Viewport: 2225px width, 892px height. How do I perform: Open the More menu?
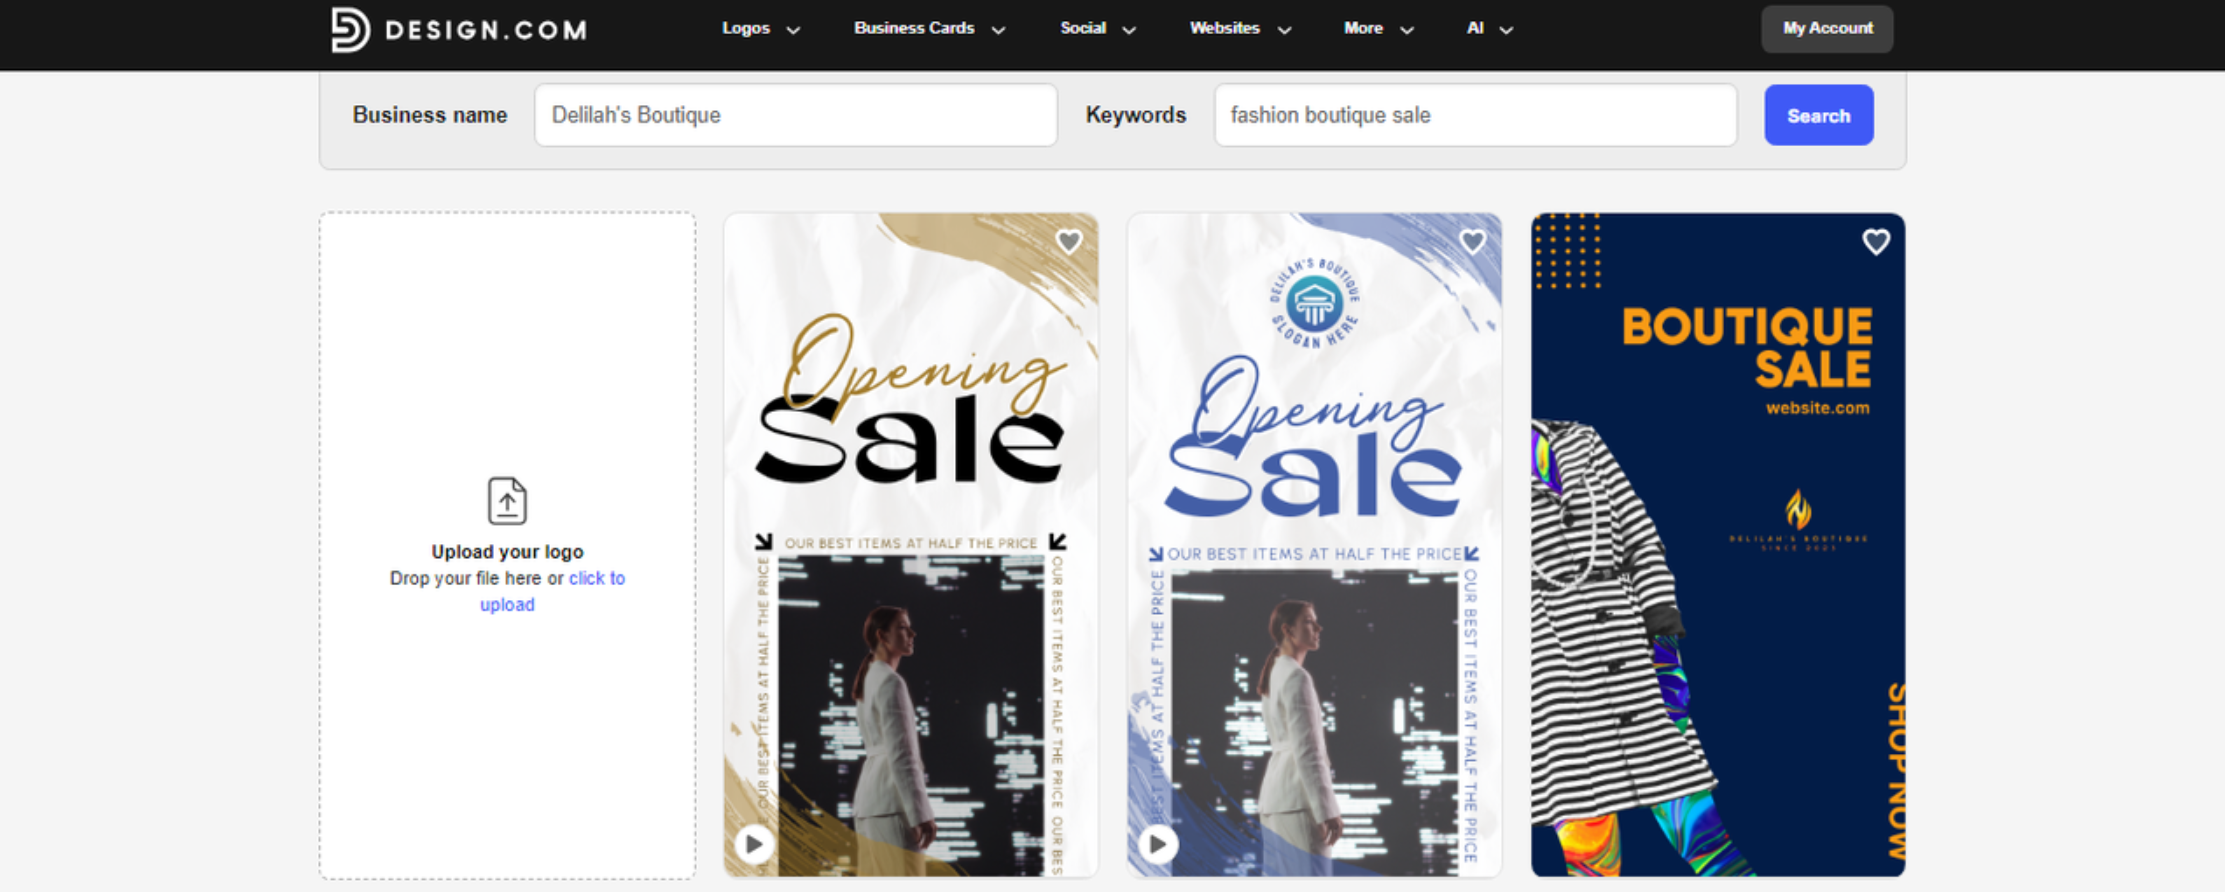1363,28
